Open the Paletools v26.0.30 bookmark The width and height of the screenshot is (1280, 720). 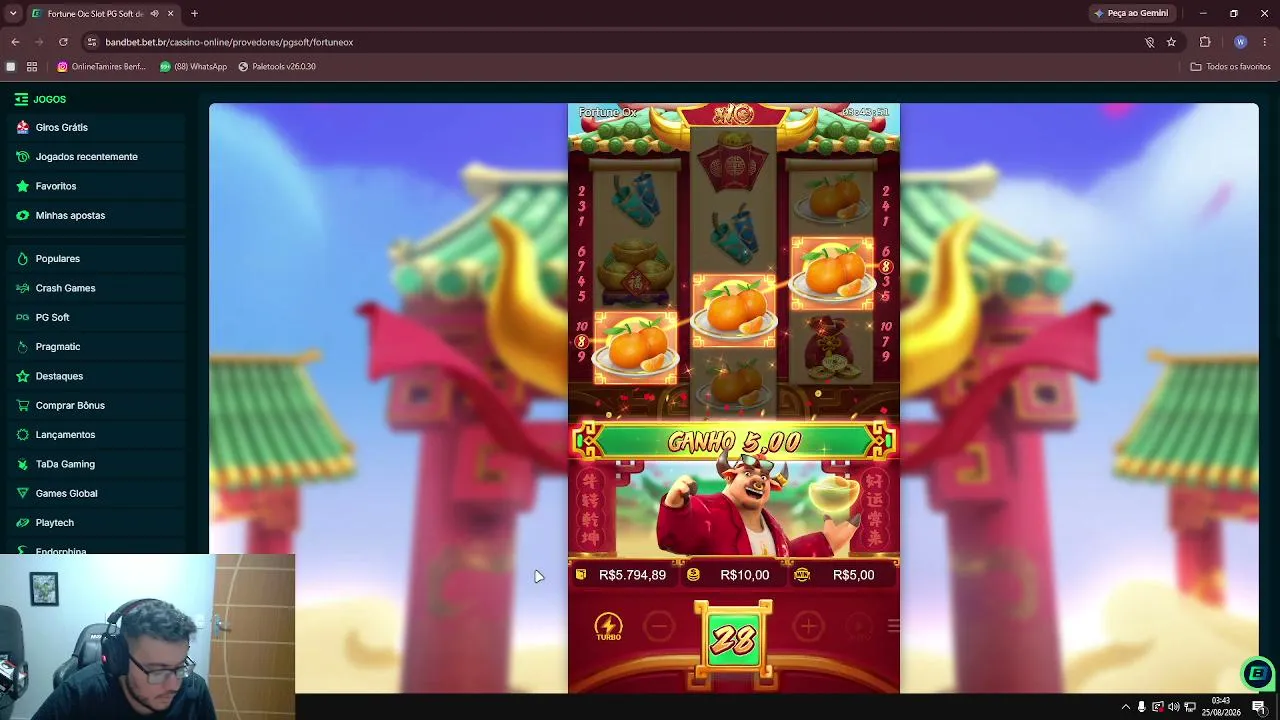click(277, 67)
